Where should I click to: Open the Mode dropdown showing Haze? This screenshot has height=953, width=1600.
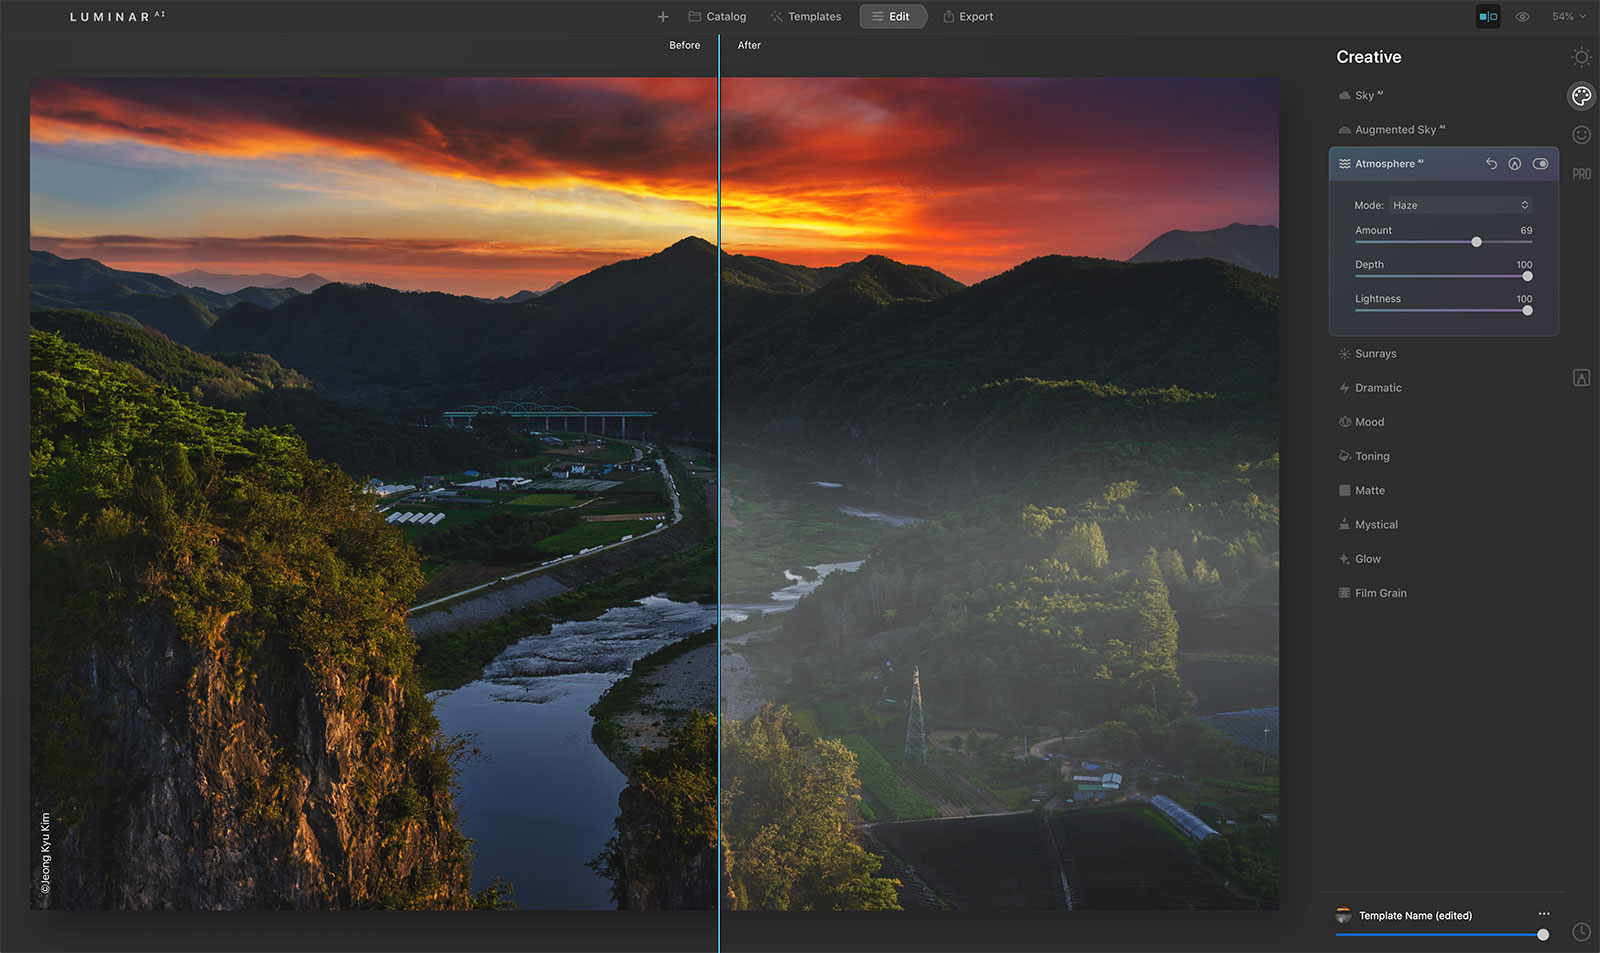1460,205
